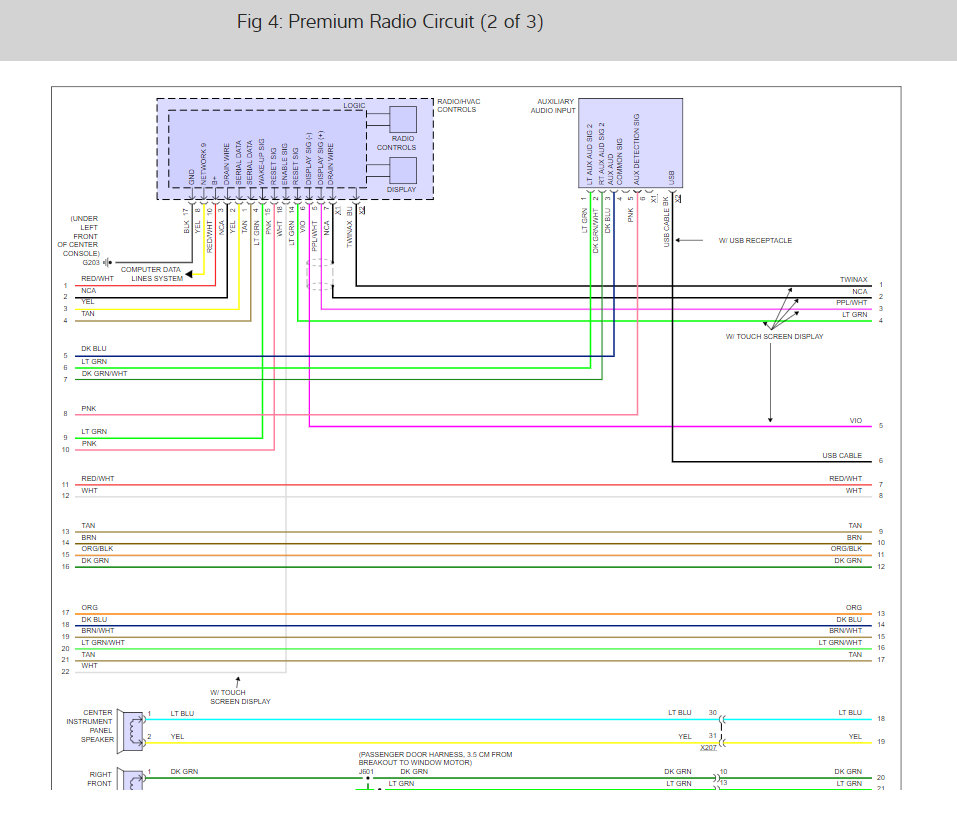
Task: Click the G203 ground symbol
Action: [x=107, y=263]
